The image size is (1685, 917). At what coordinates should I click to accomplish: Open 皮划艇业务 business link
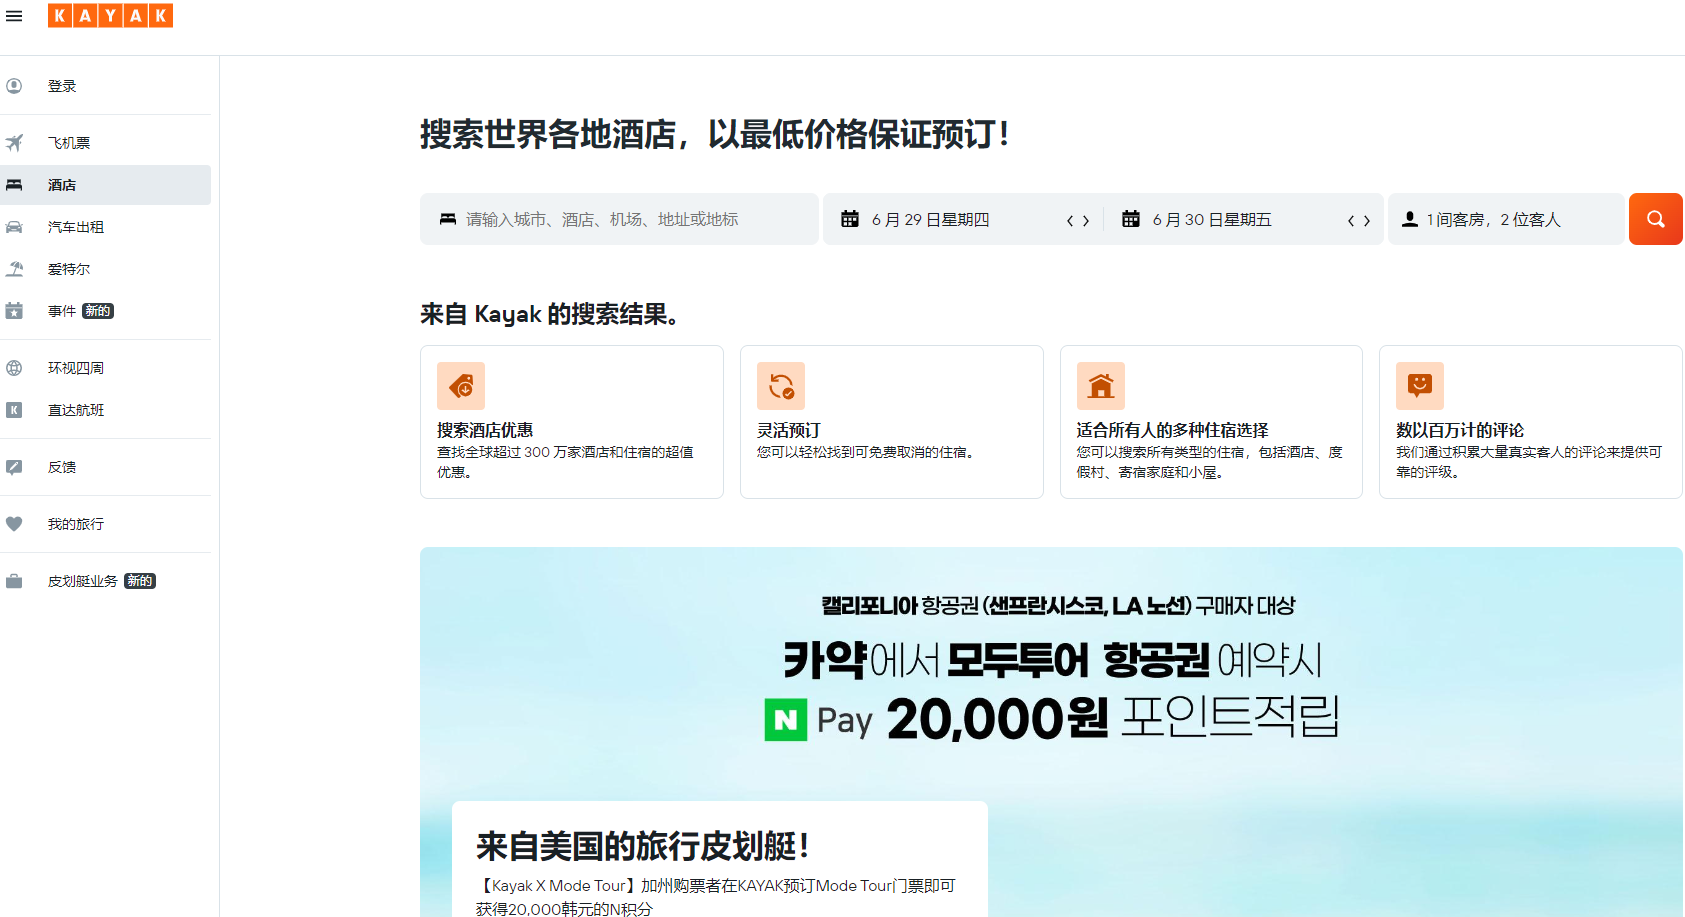point(105,581)
